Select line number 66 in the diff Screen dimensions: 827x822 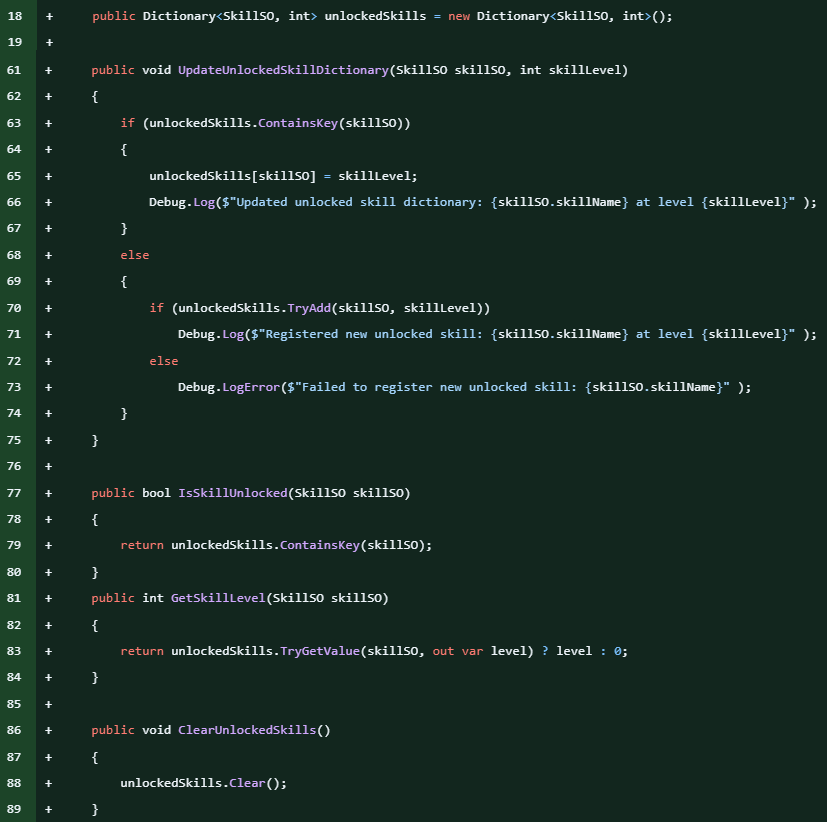pos(14,202)
